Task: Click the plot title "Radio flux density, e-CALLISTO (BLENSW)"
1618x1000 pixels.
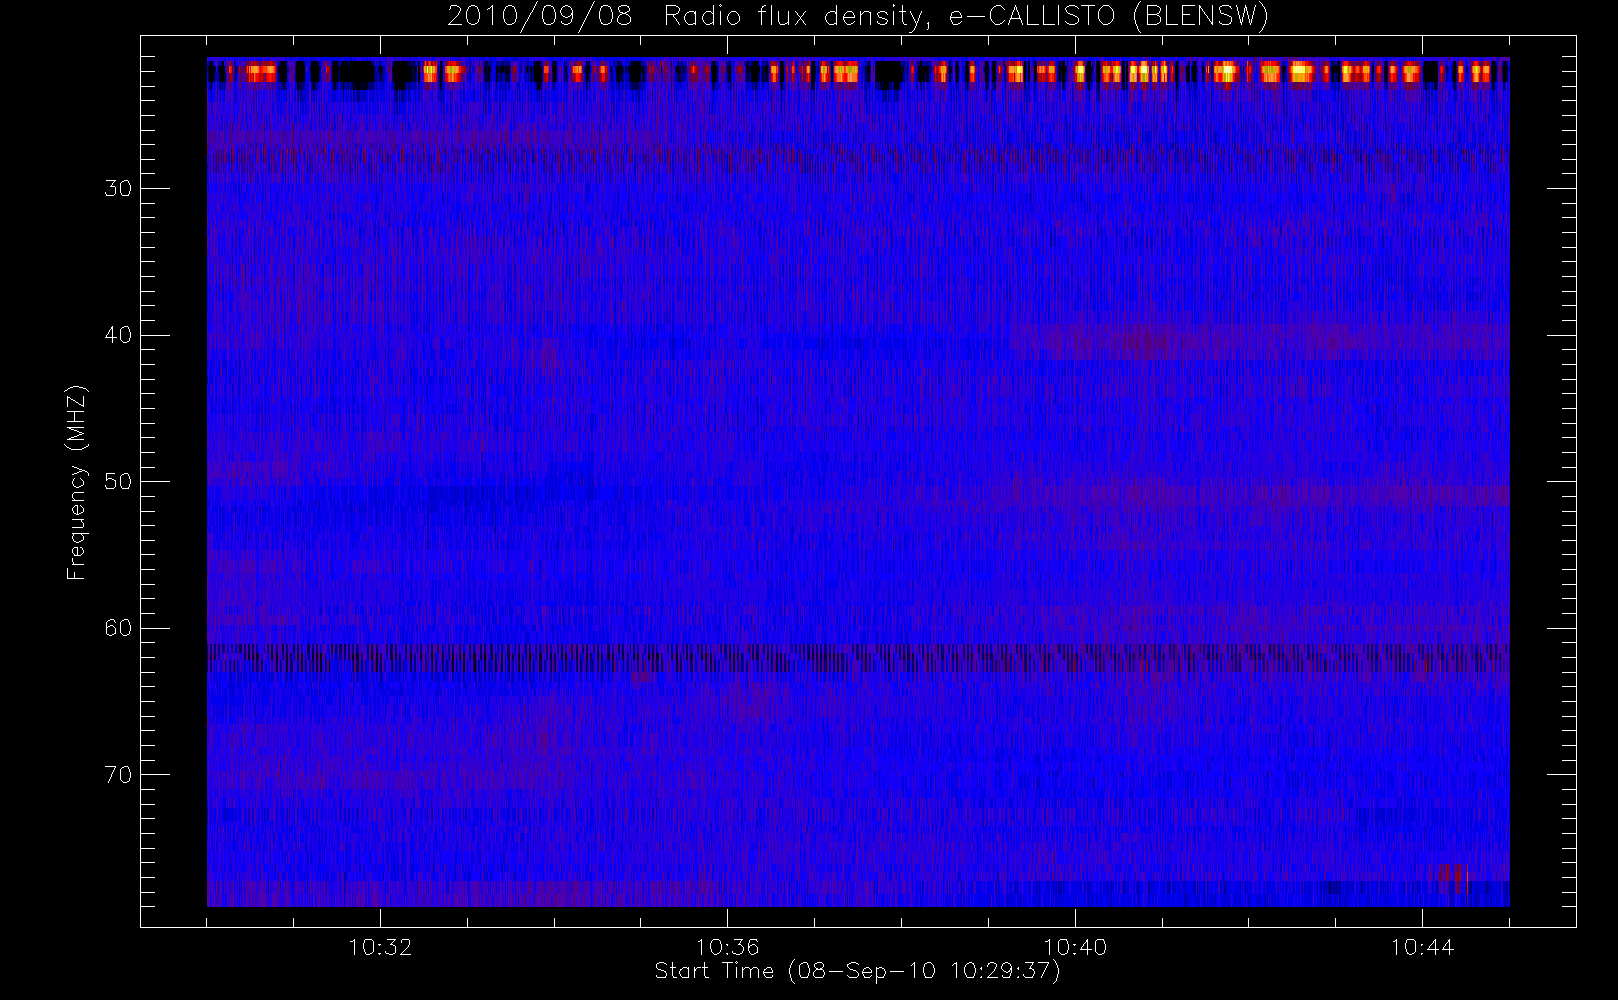Action: [965, 17]
